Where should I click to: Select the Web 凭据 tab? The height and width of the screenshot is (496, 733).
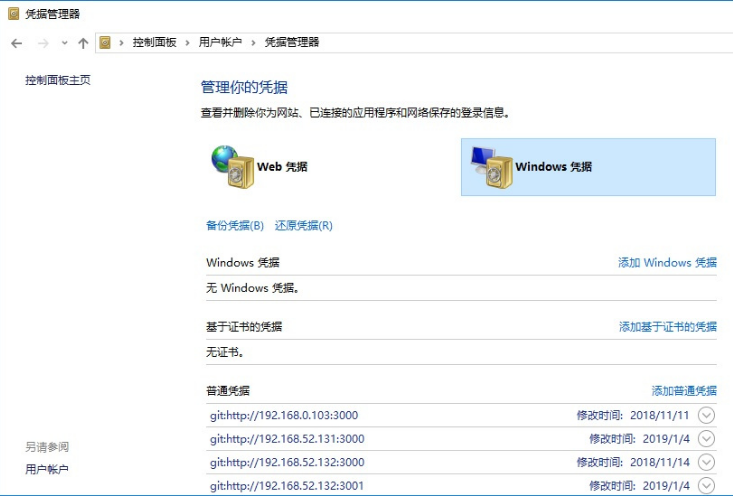(x=258, y=167)
